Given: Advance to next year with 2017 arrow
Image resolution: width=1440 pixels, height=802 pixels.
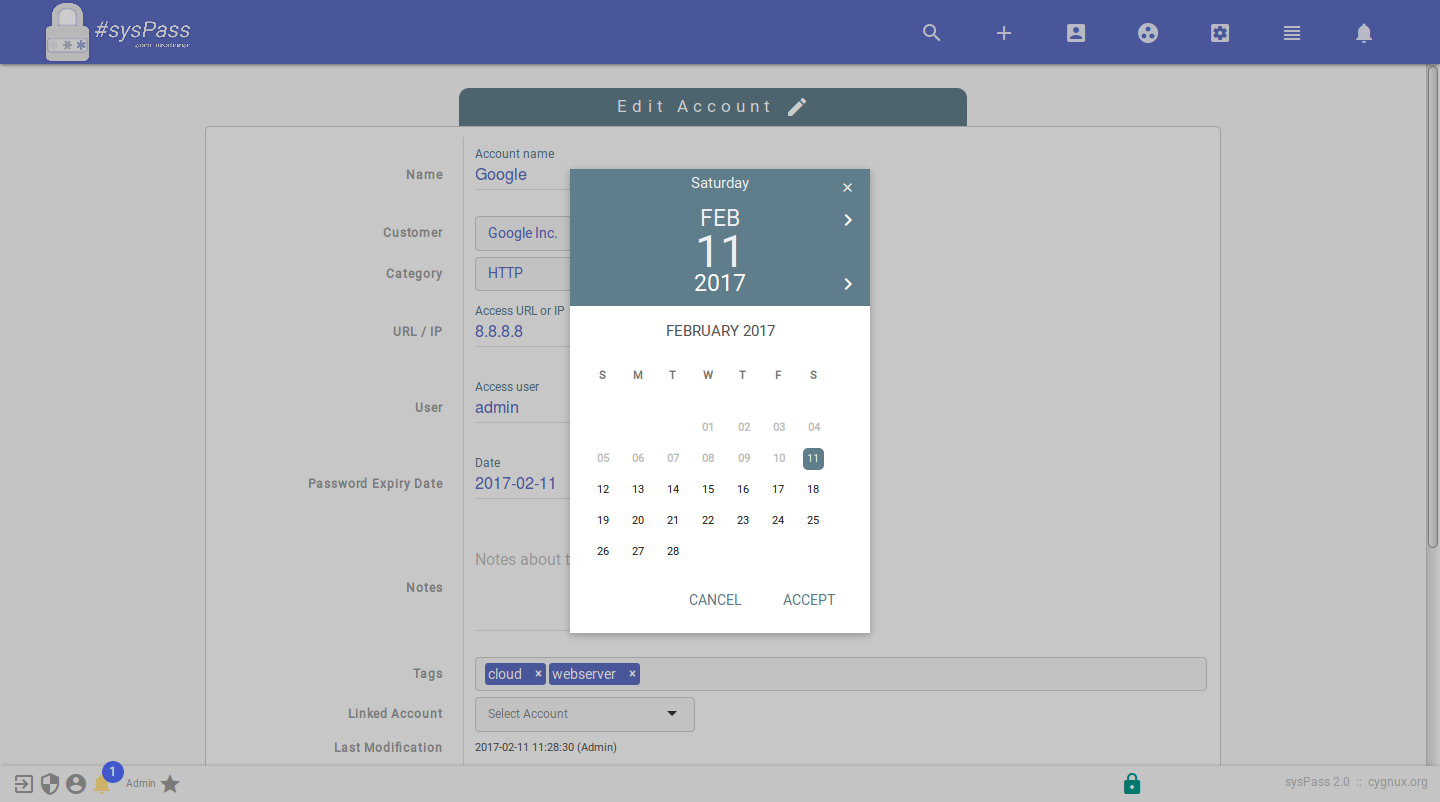Looking at the screenshot, I should click(848, 284).
